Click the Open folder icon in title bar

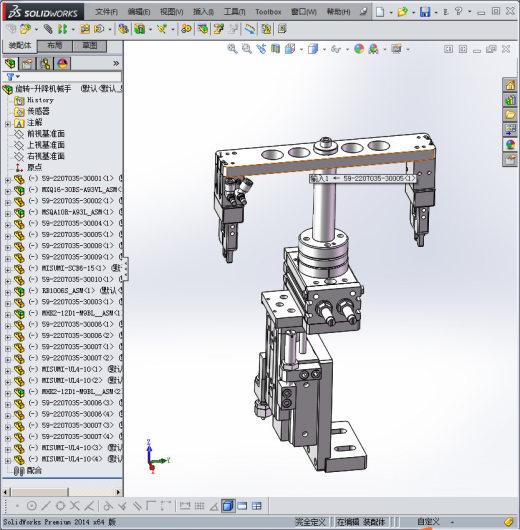pos(402,12)
